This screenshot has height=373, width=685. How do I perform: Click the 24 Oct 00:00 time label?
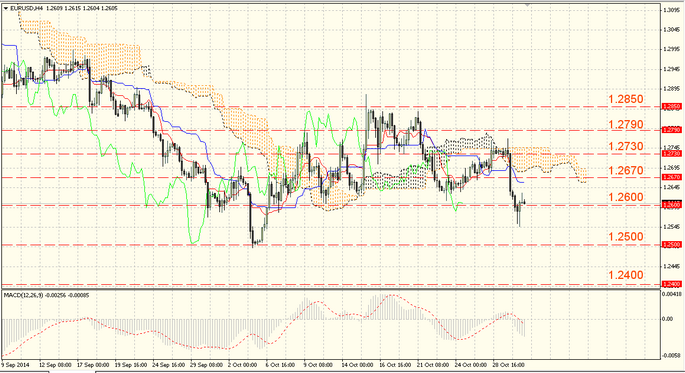[471, 365]
